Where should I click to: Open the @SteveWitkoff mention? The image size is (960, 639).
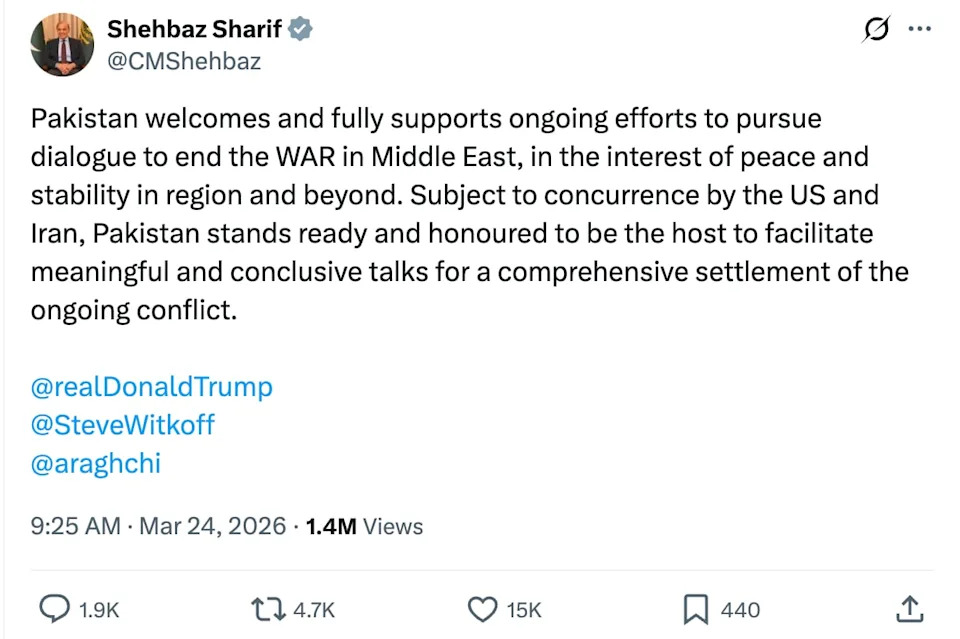[x=123, y=425]
